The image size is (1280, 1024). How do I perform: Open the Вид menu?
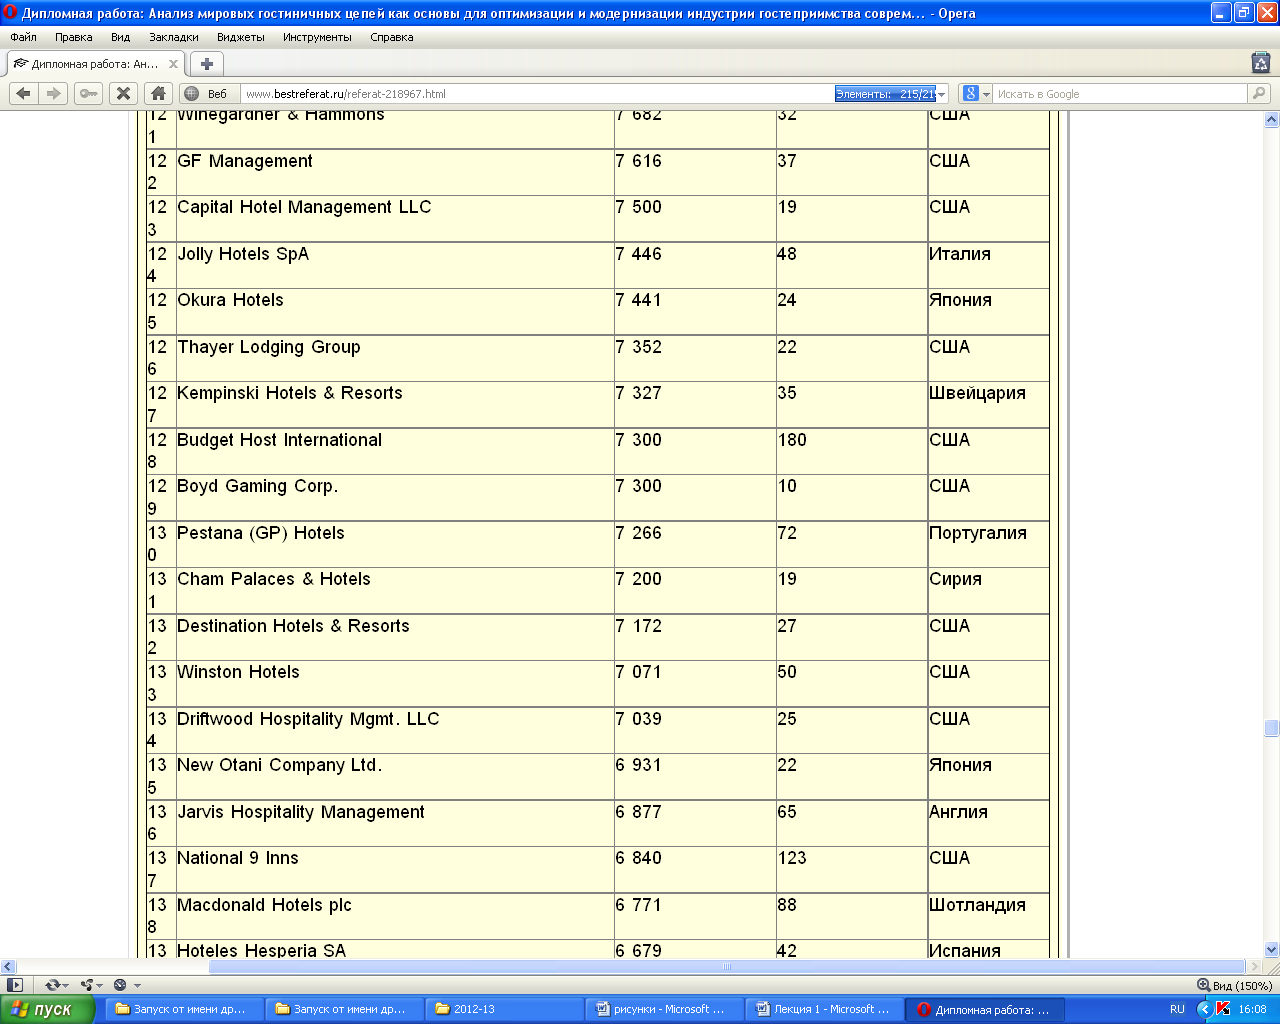click(x=121, y=37)
